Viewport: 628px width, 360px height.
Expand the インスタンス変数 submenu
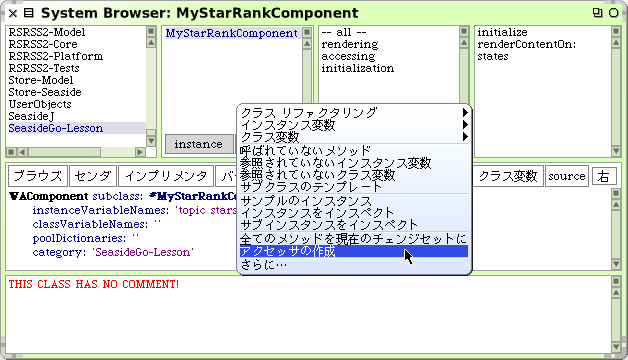[465, 125]
